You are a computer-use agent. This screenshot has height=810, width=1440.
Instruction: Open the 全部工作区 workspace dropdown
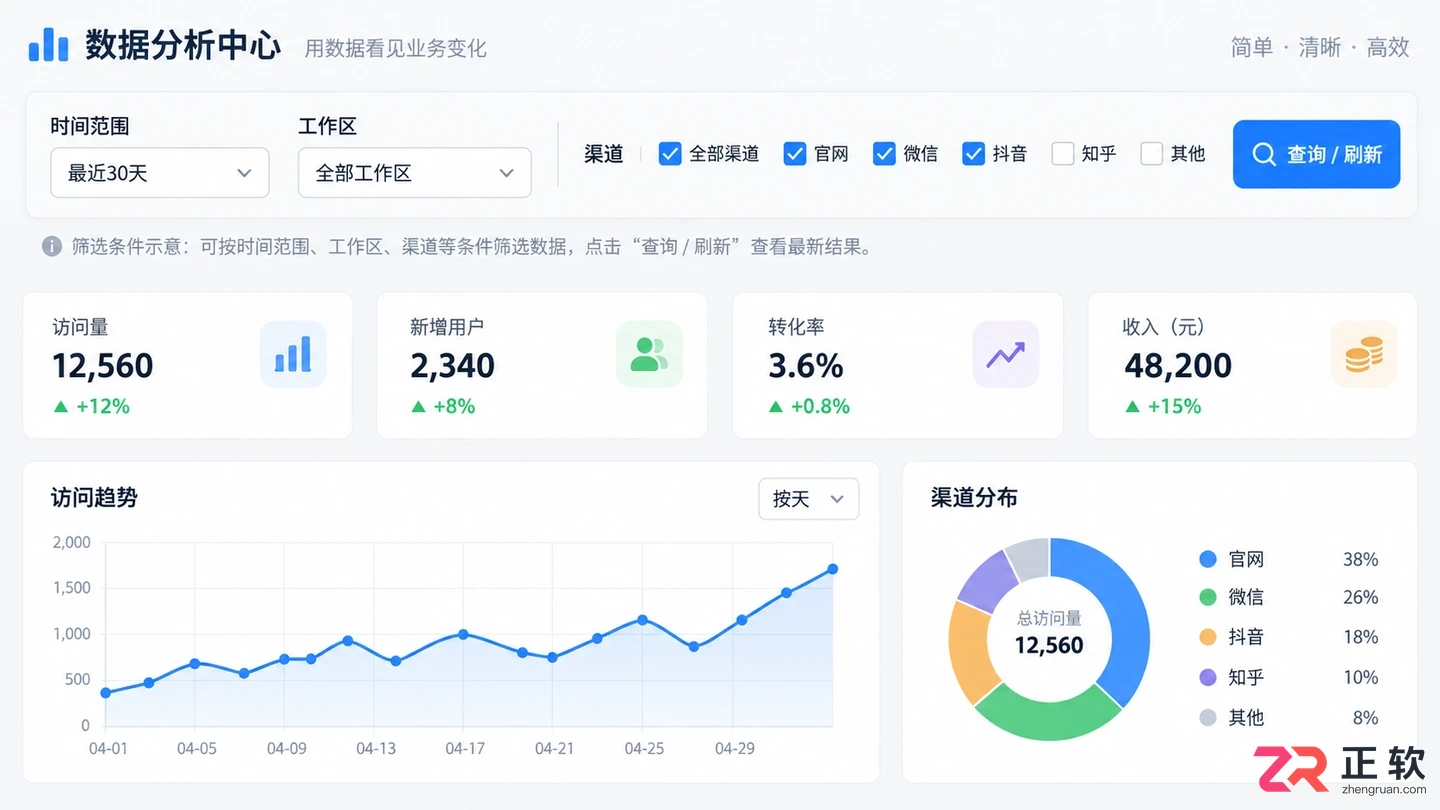coord(415,173)
